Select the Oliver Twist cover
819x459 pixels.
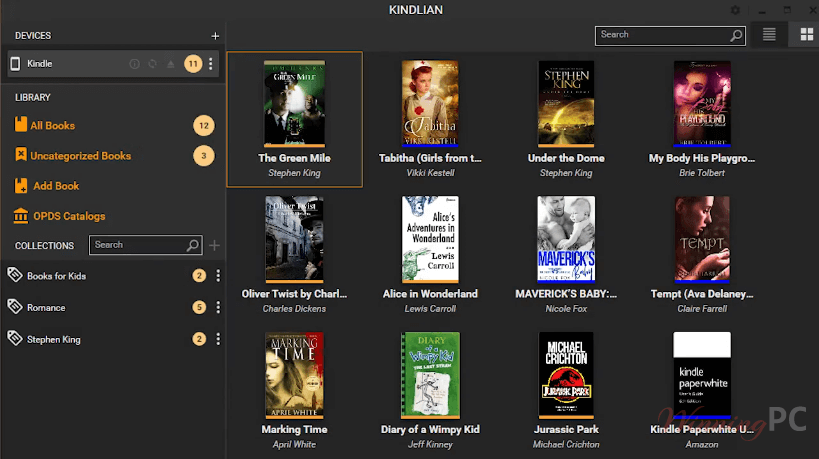294,239
